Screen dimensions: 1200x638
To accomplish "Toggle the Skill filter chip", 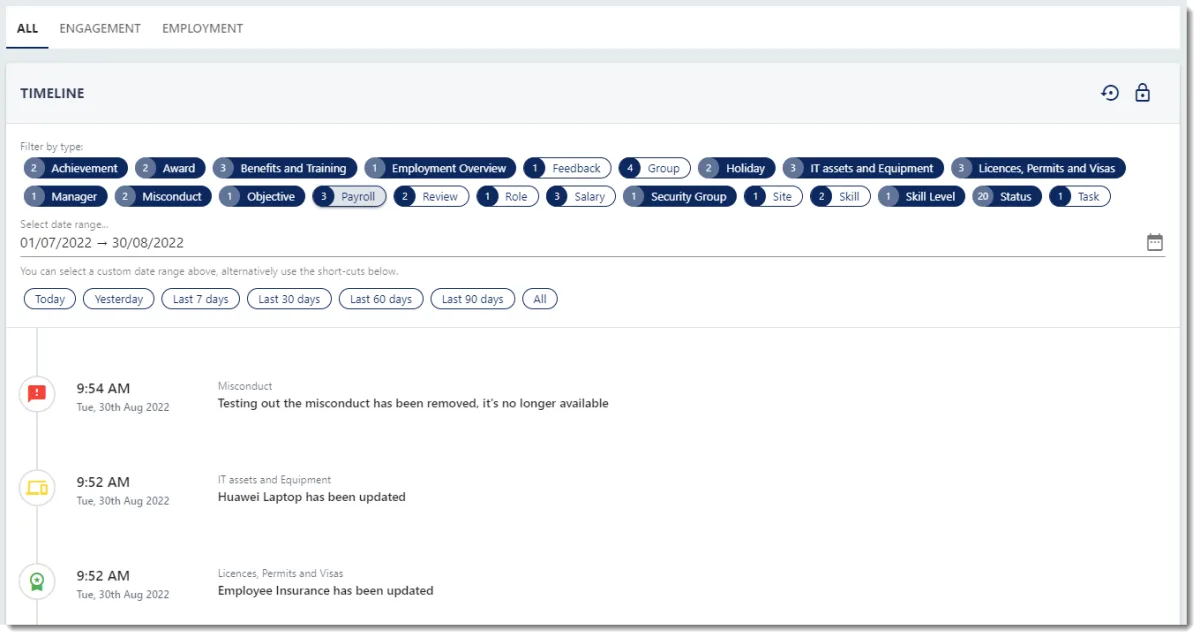I will [x=840, y=196].
